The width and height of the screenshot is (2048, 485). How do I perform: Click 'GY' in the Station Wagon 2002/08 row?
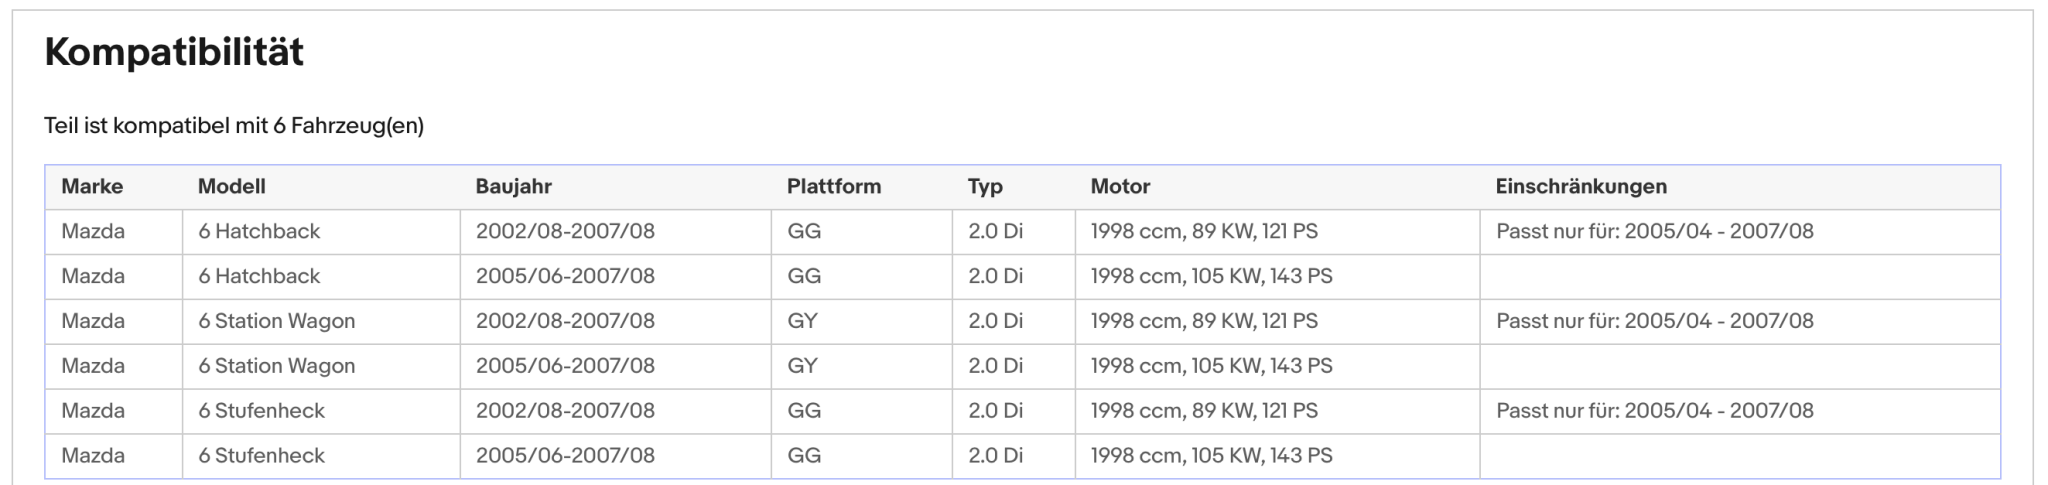point(802,321)
